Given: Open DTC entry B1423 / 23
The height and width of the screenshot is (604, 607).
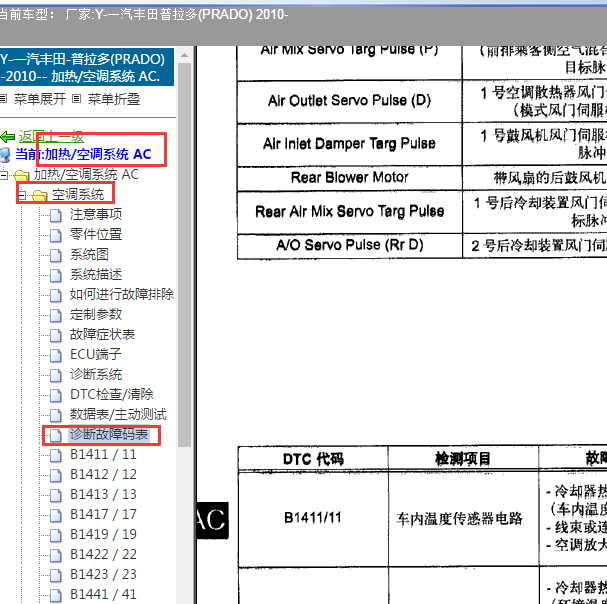Looking at the screenshot, I should tap(103, 575).
